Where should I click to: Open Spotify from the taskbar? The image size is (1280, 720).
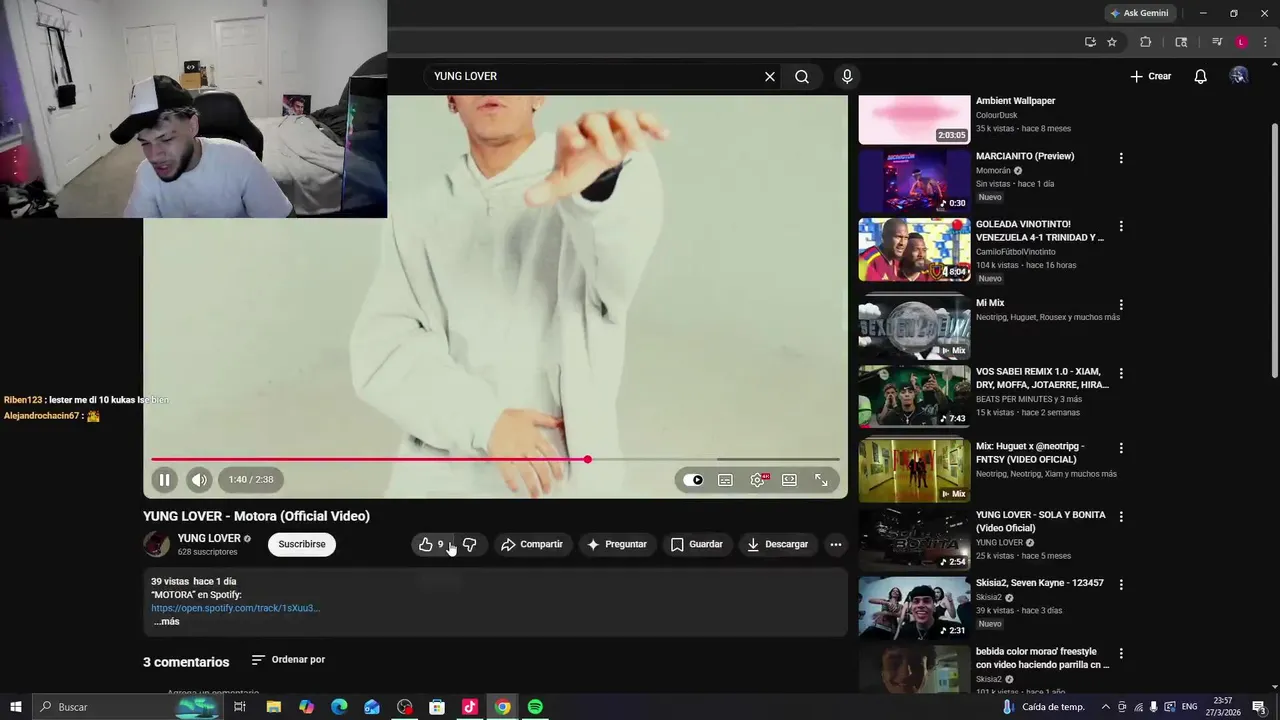[x=535, y=707]
